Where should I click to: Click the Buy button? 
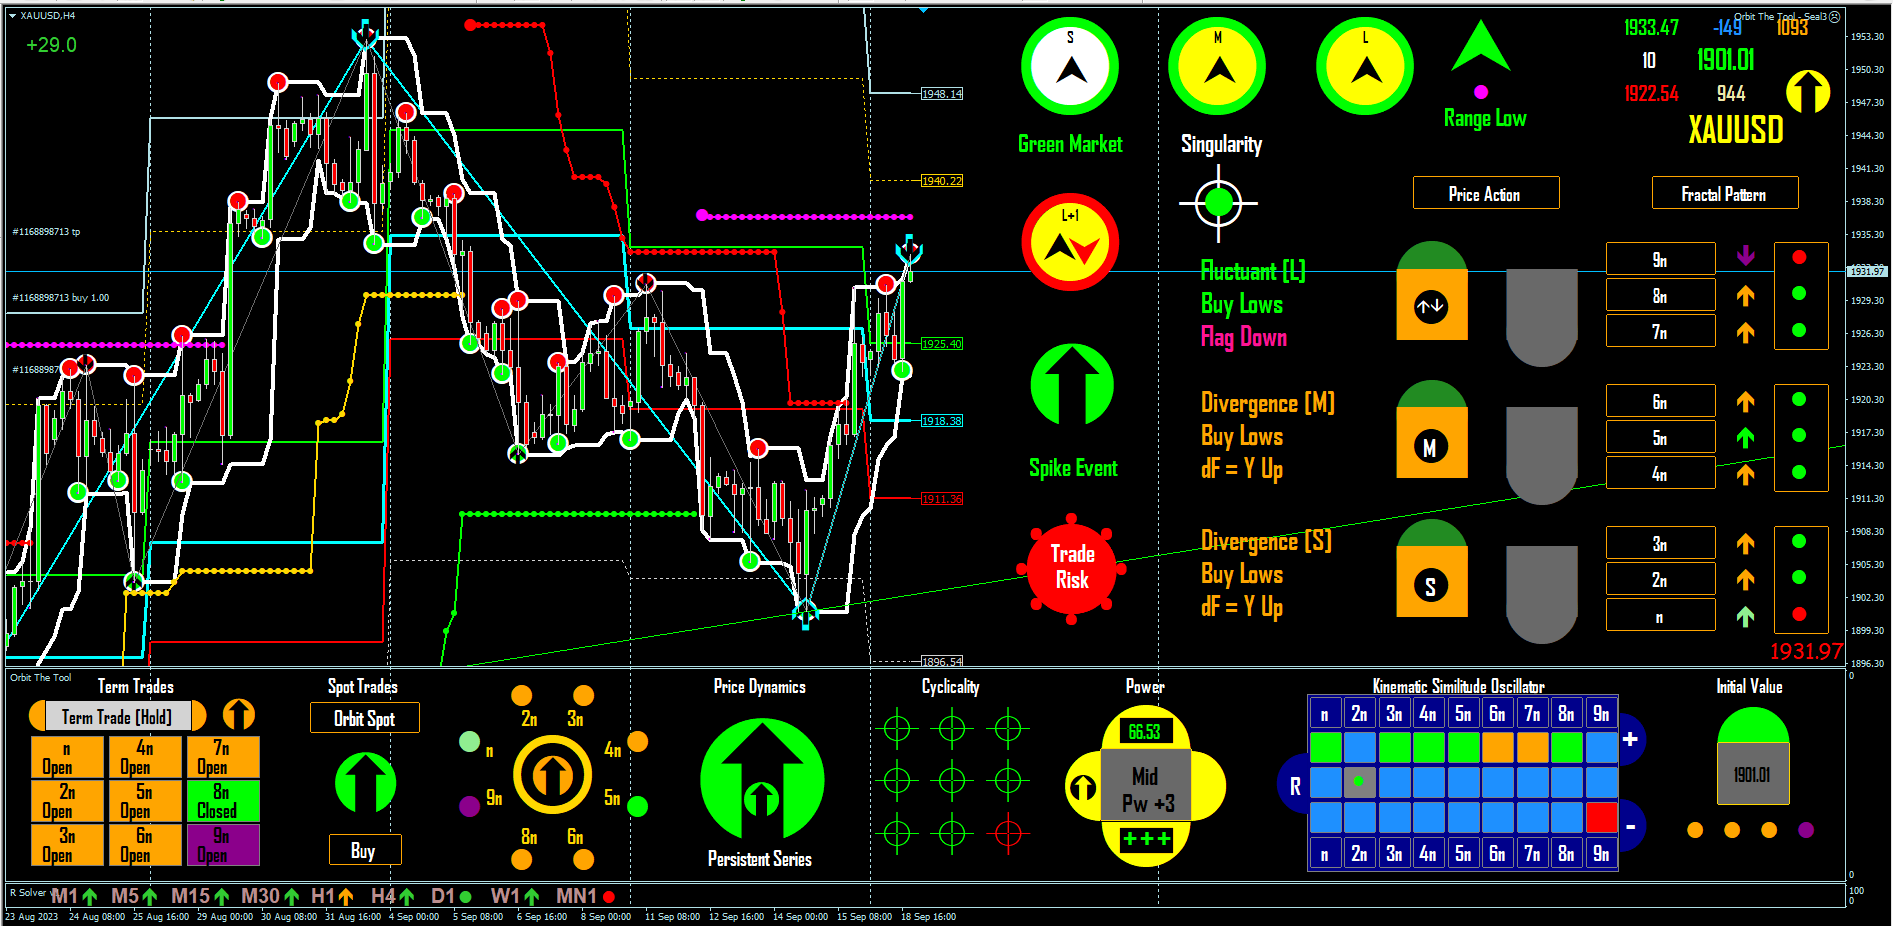pos(364,850)
